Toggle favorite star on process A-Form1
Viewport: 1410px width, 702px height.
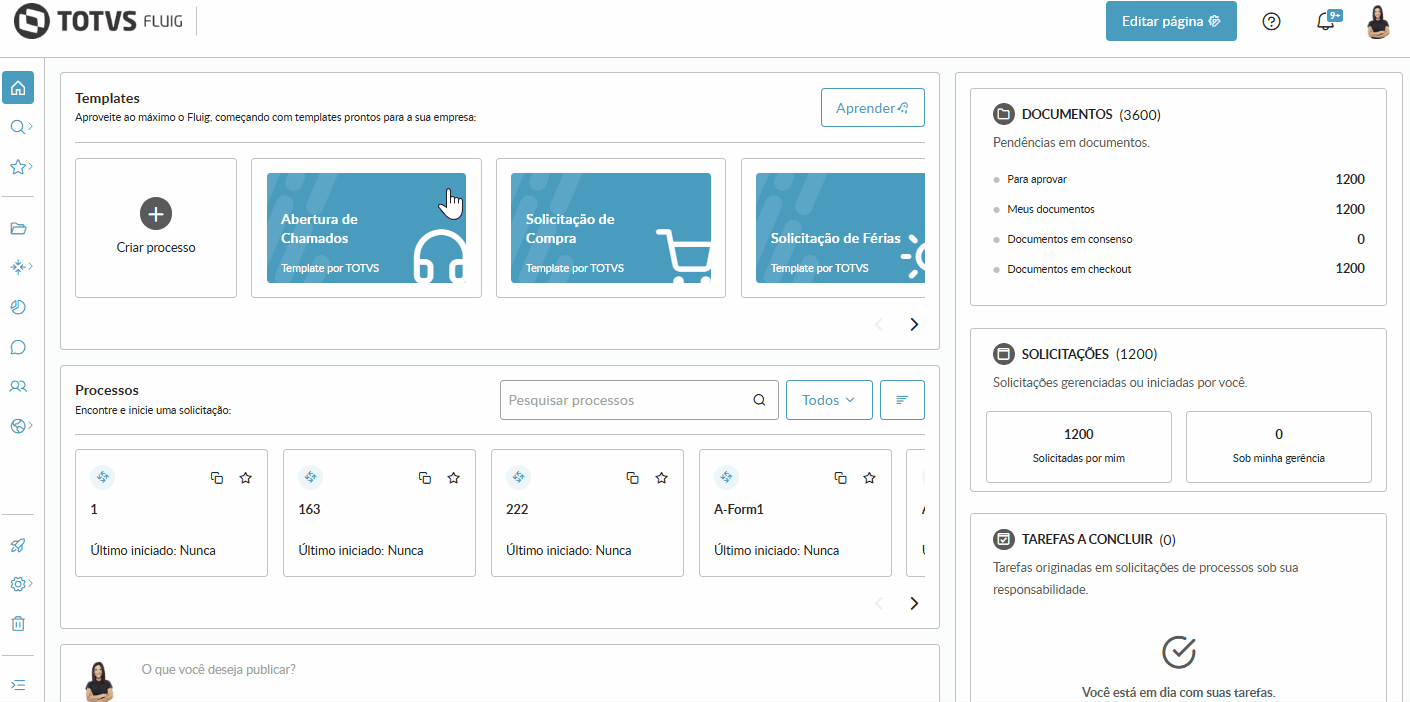point(869,478)
